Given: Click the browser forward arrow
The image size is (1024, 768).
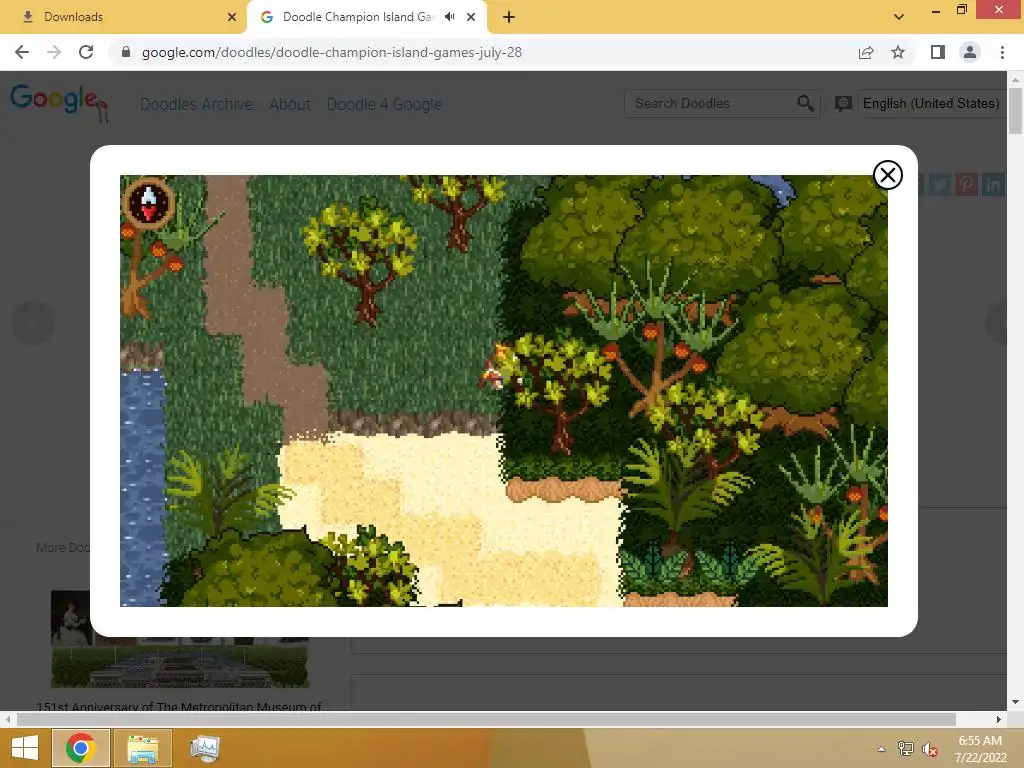Looking at the screenshot, I should pyautogui.click(x=54, y=52).
